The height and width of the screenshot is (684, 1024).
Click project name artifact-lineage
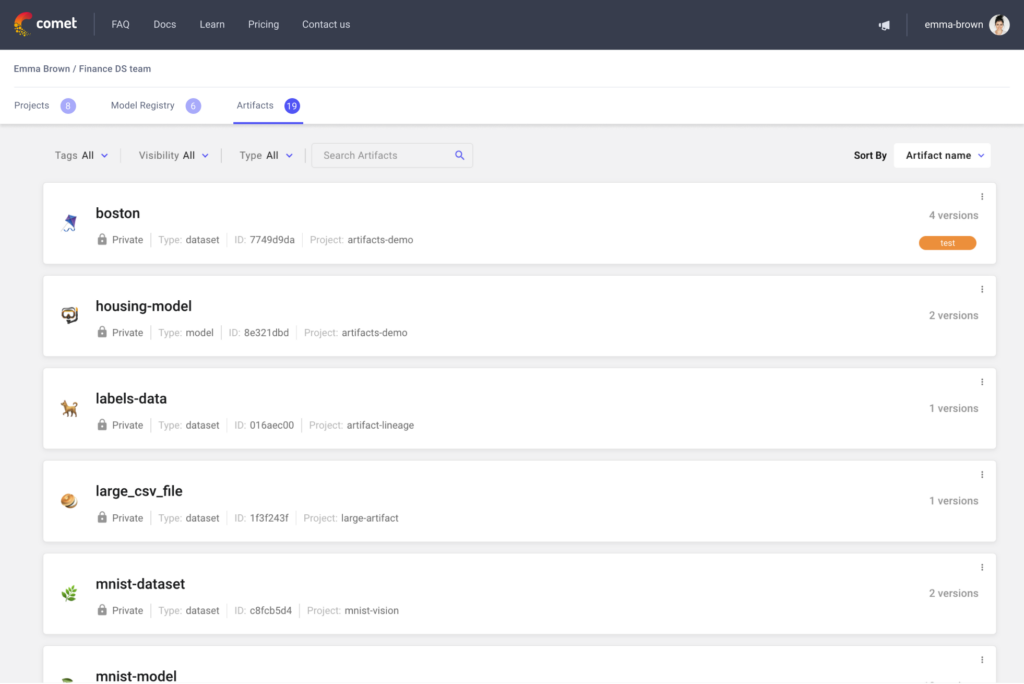pos(380,425)
